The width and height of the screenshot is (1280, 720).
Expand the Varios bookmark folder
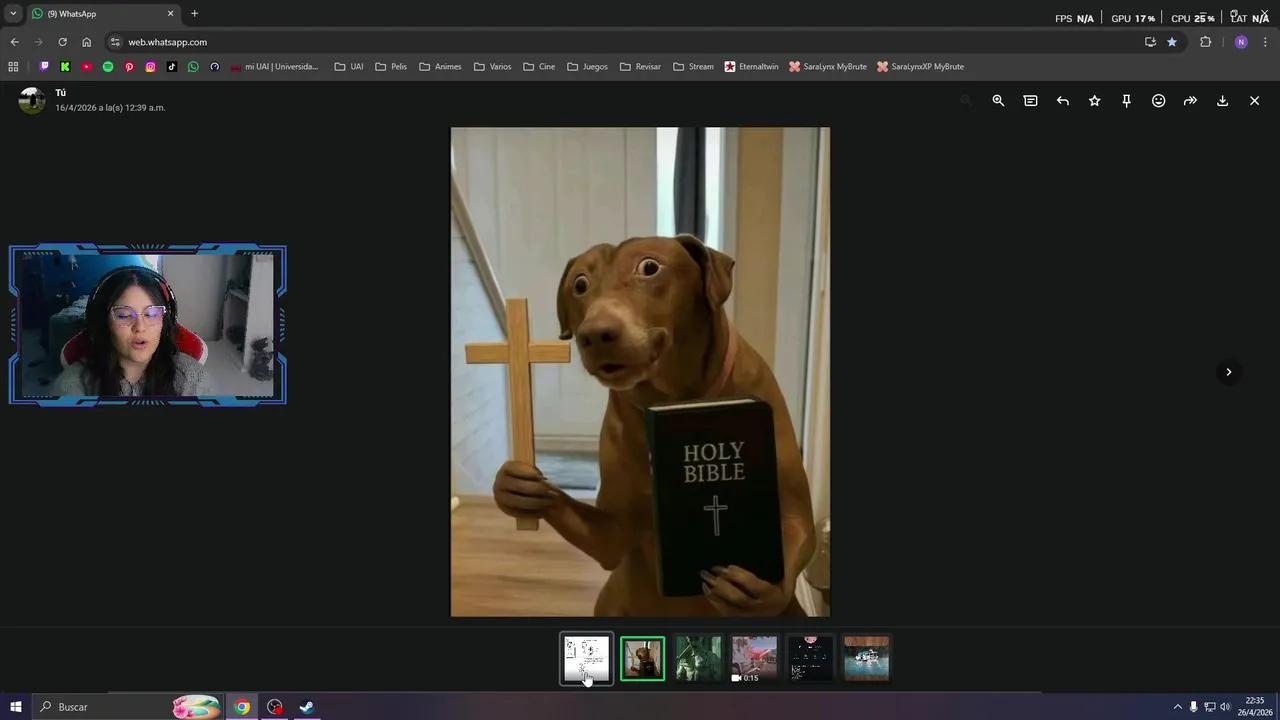click(x=493, y=67)
